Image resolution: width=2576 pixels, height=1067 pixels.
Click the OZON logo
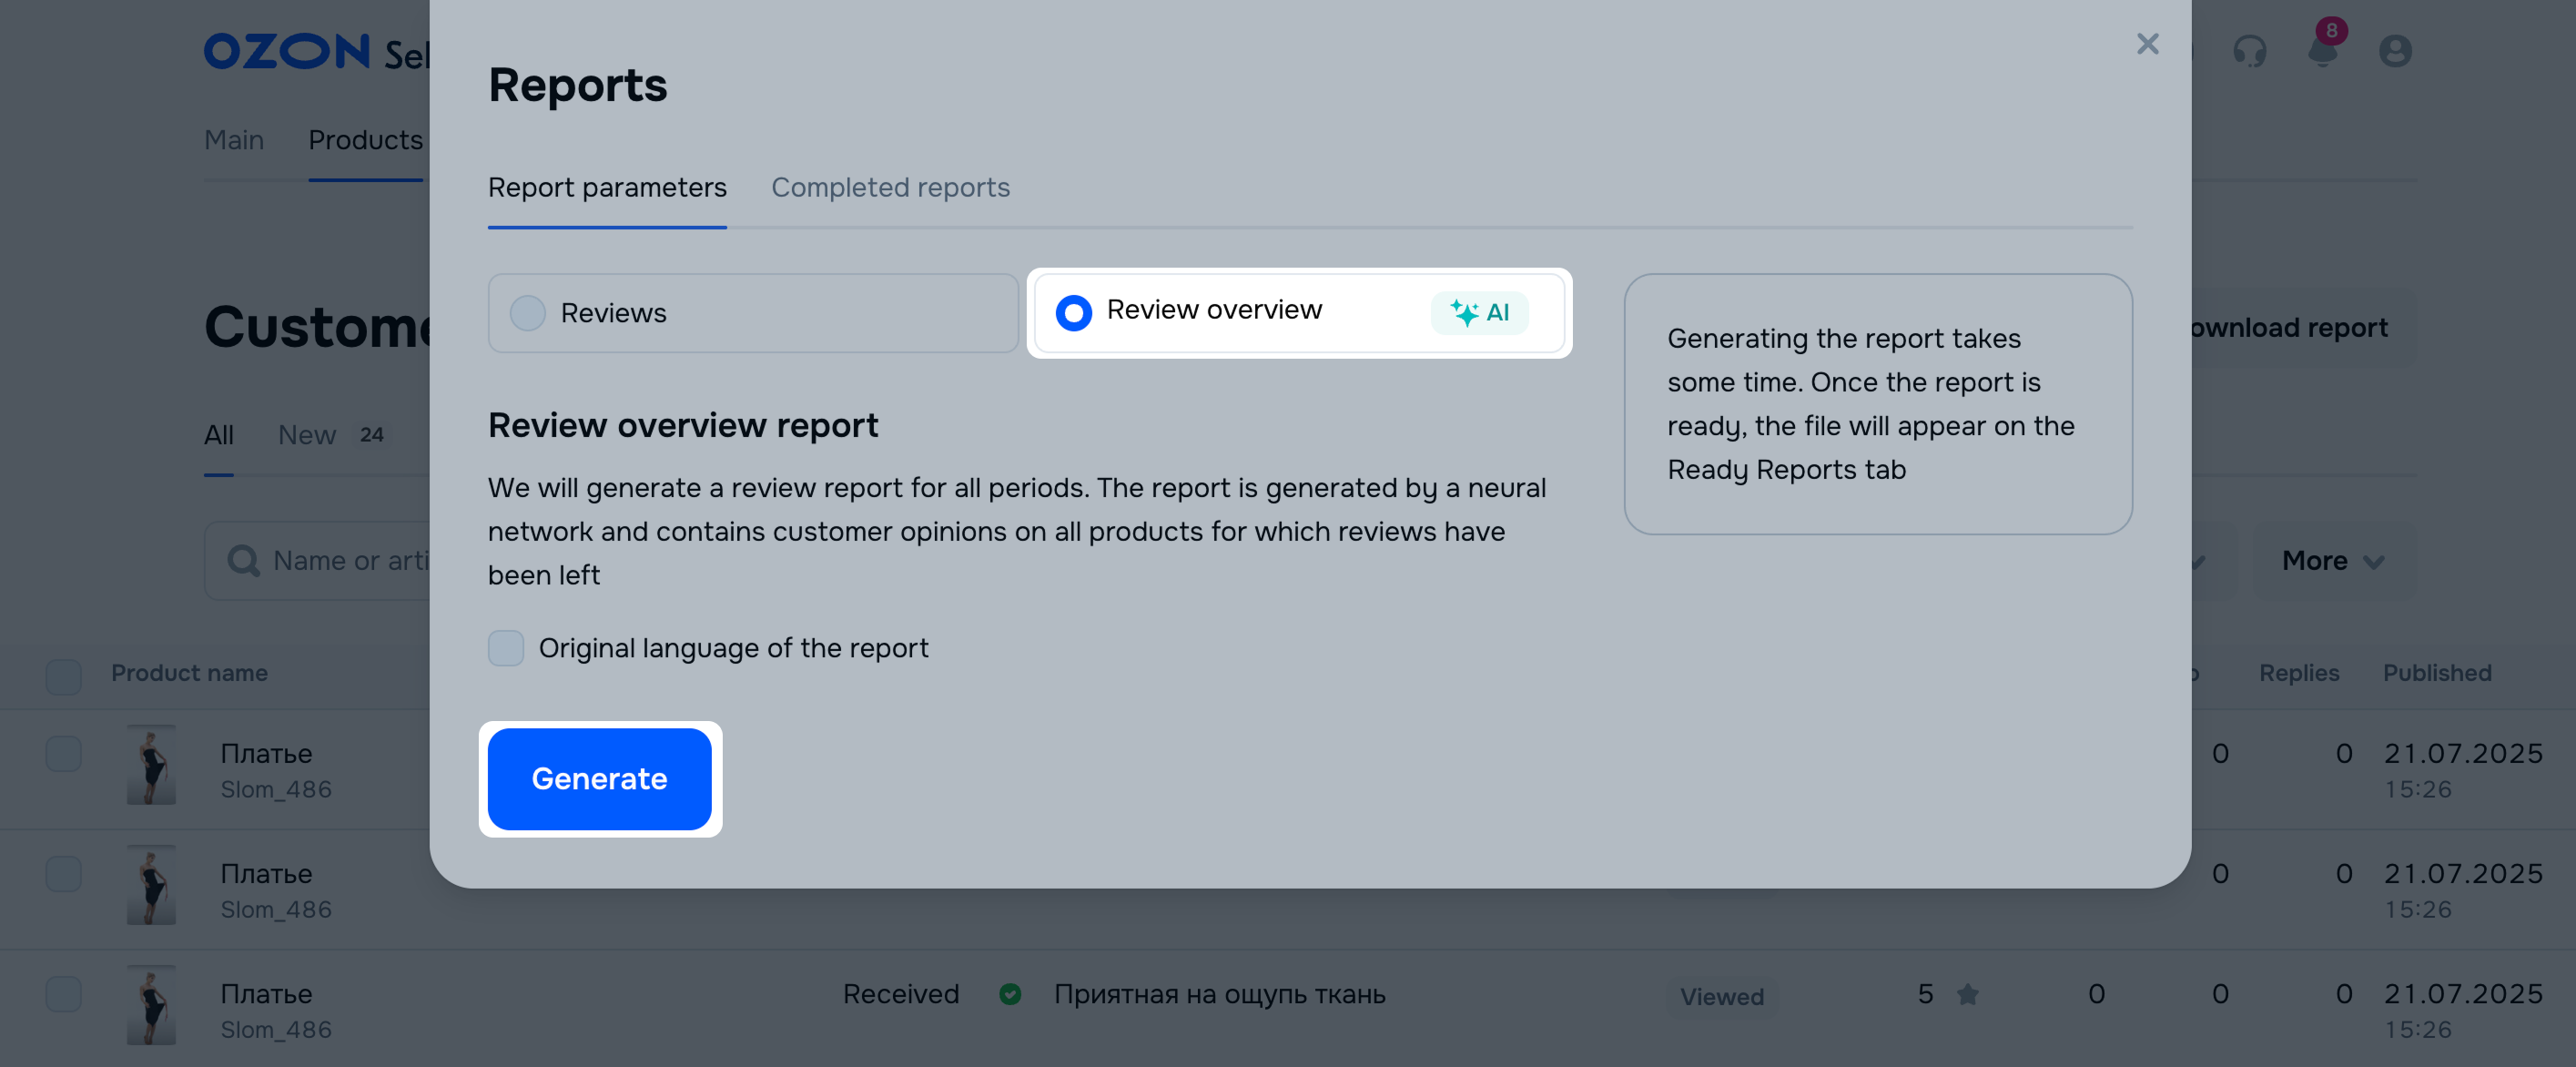pyautogui.click(x=286, y=51)
